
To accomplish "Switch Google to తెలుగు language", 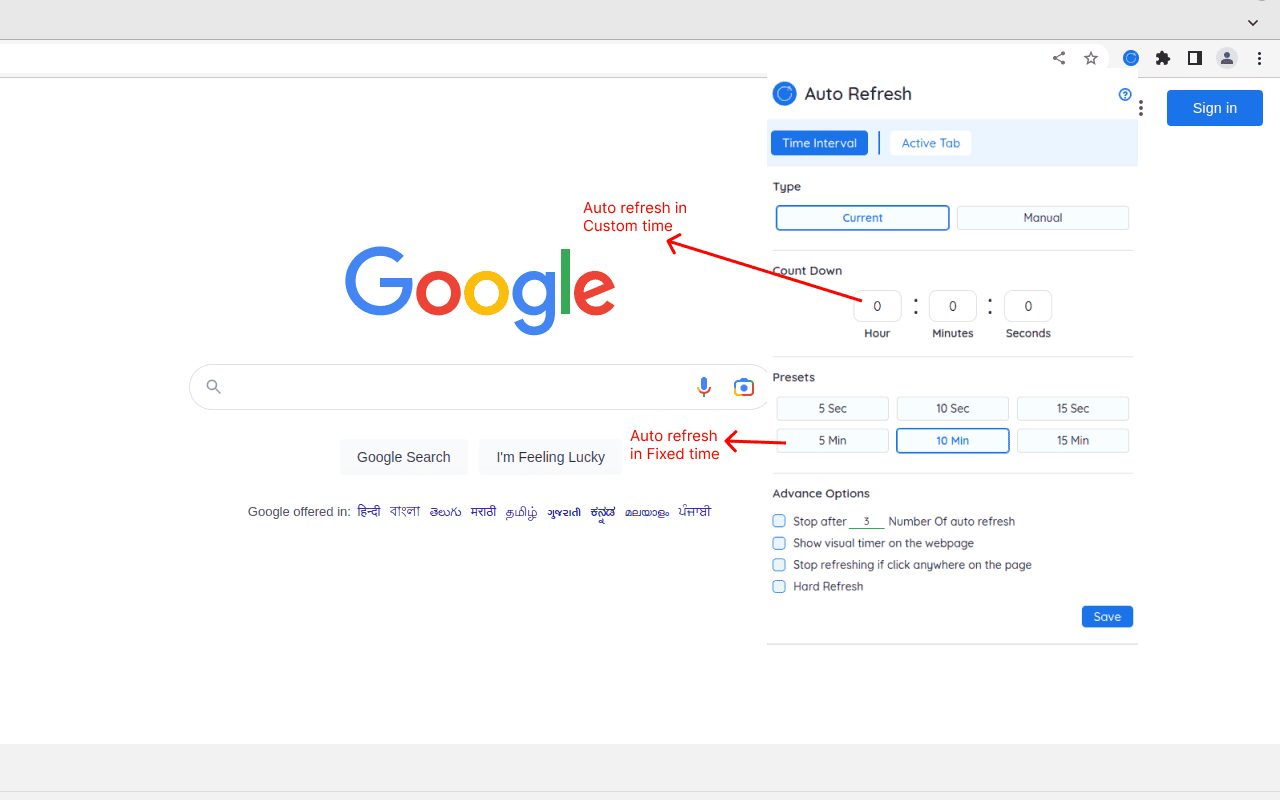I will click(446, 512).
